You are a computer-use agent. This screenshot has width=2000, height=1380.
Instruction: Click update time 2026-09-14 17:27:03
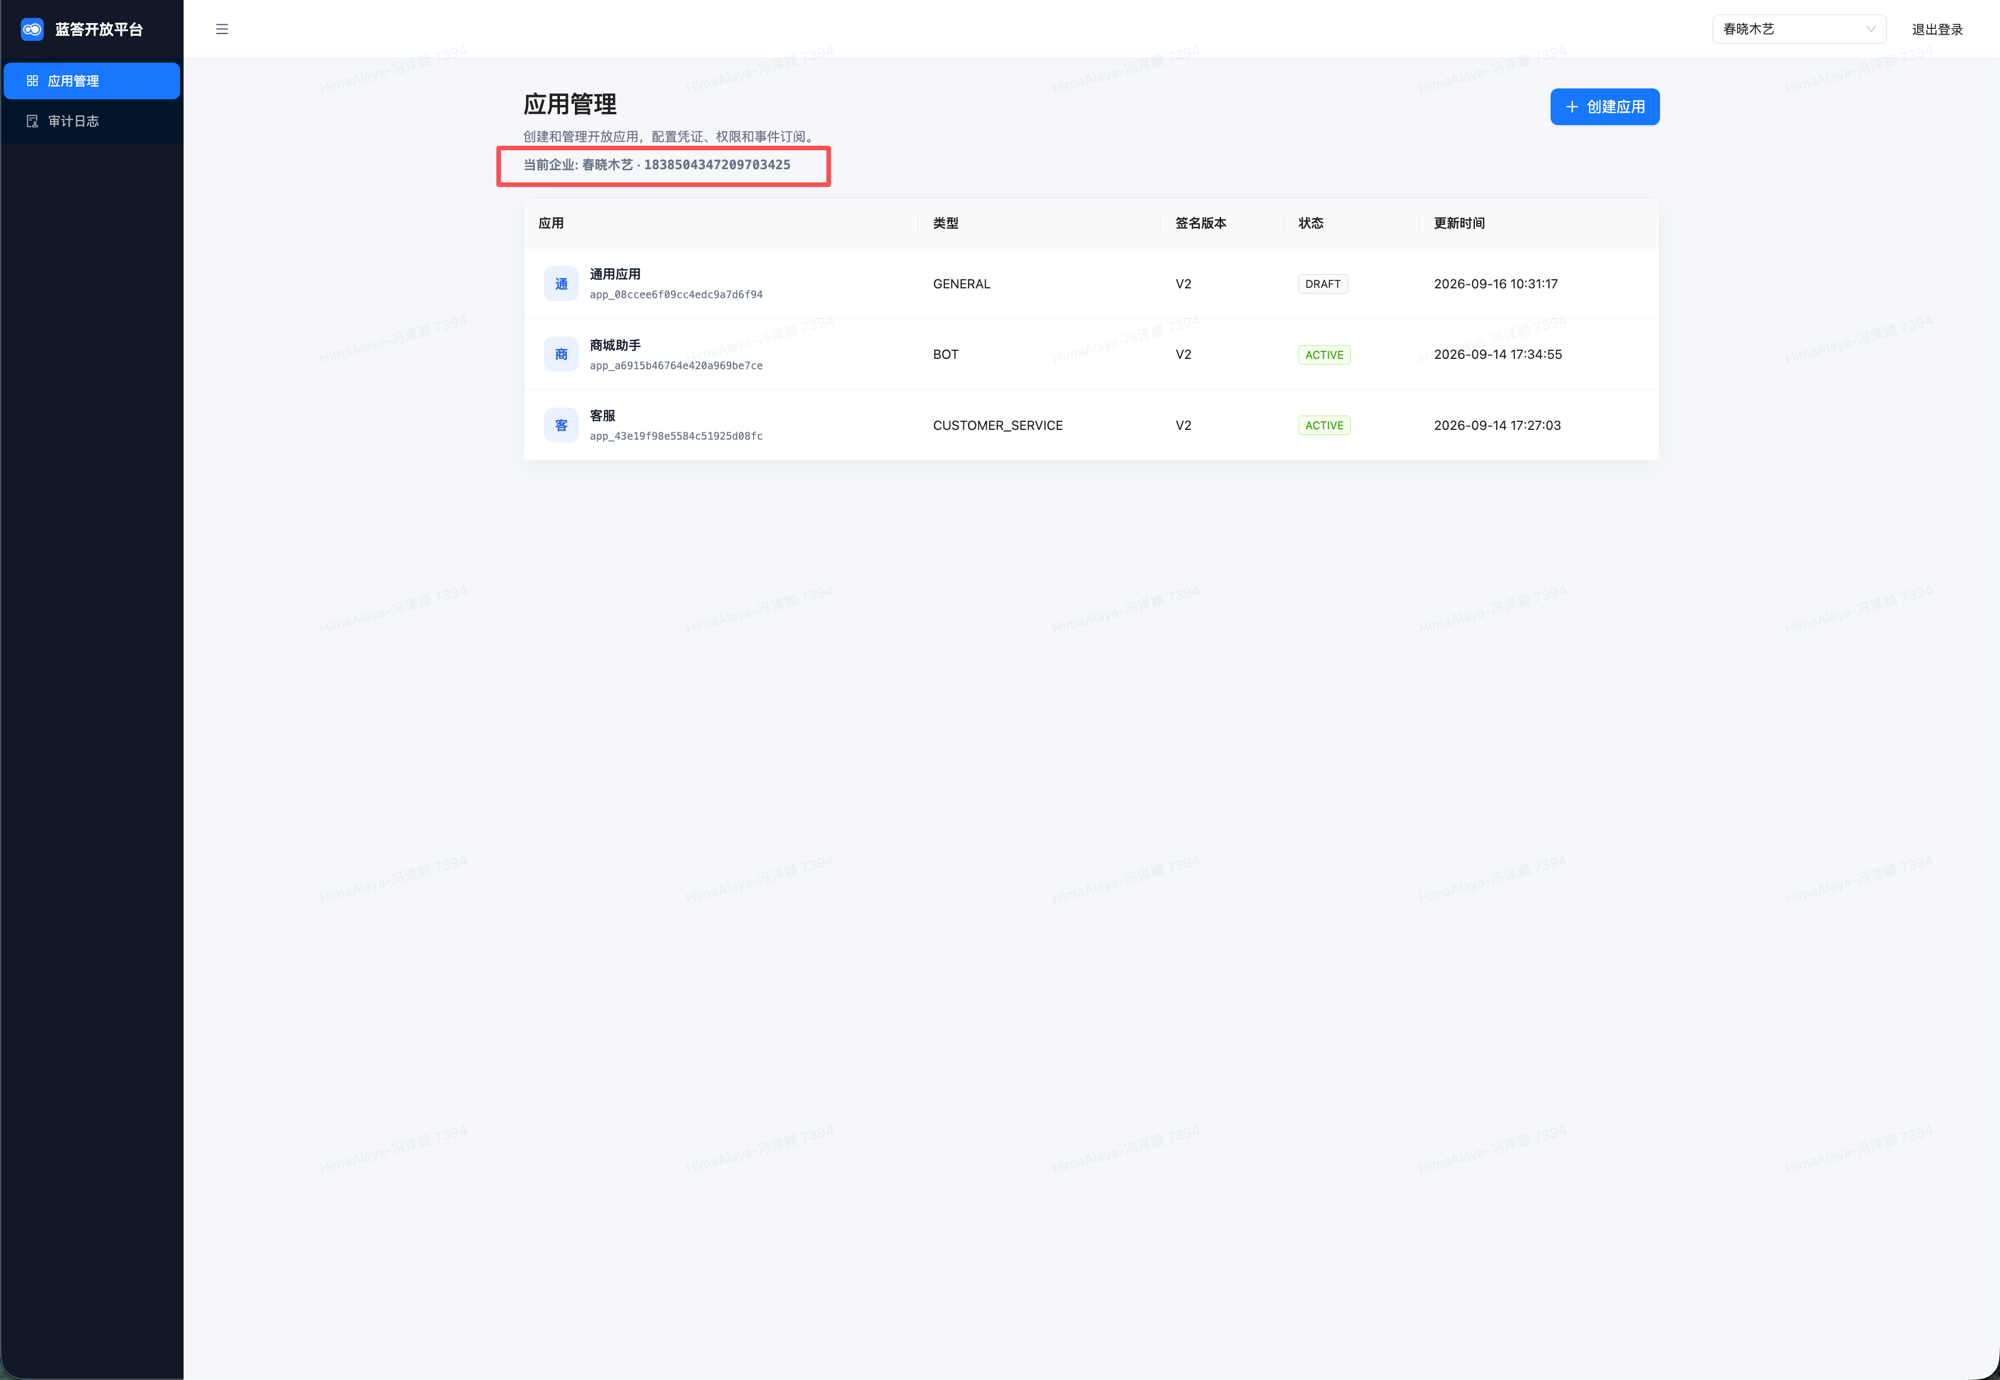point(1497,425)
